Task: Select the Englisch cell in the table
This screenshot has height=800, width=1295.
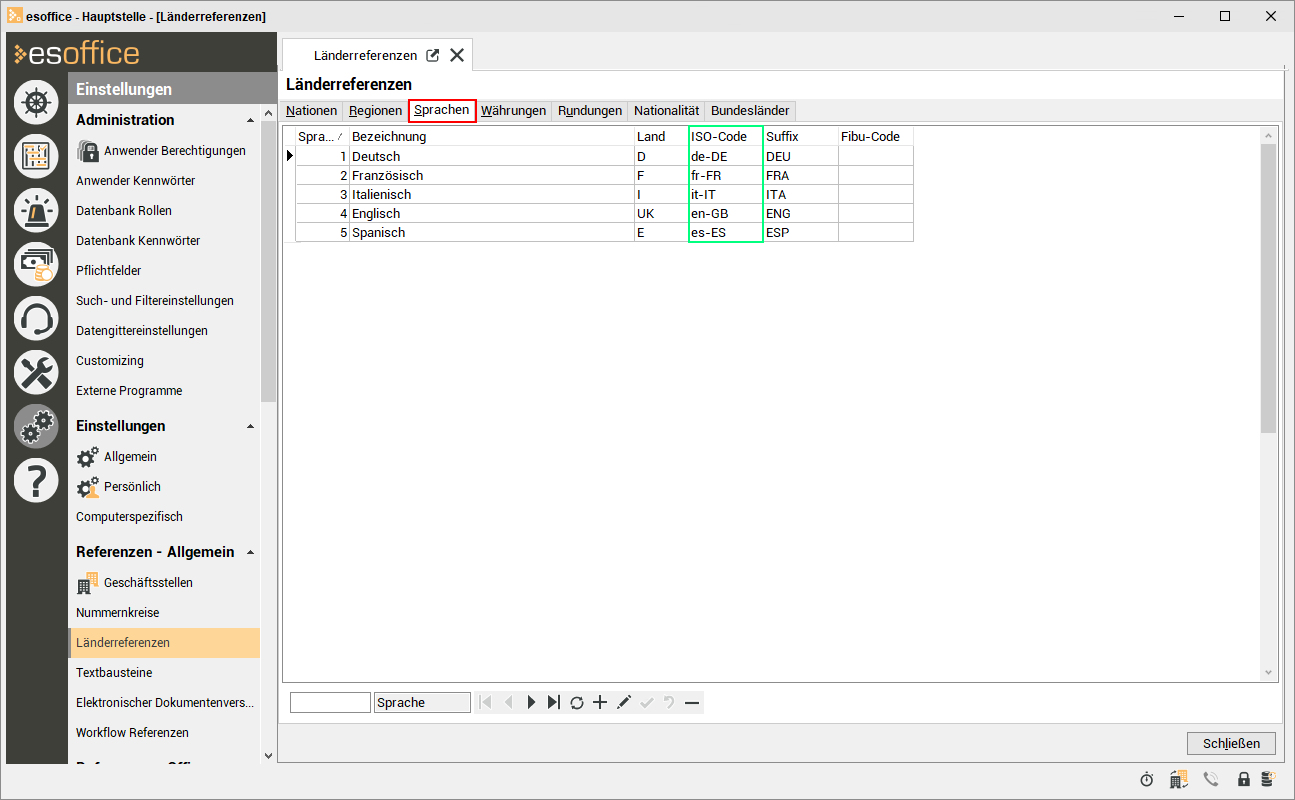Action: (x=491, y=214)
